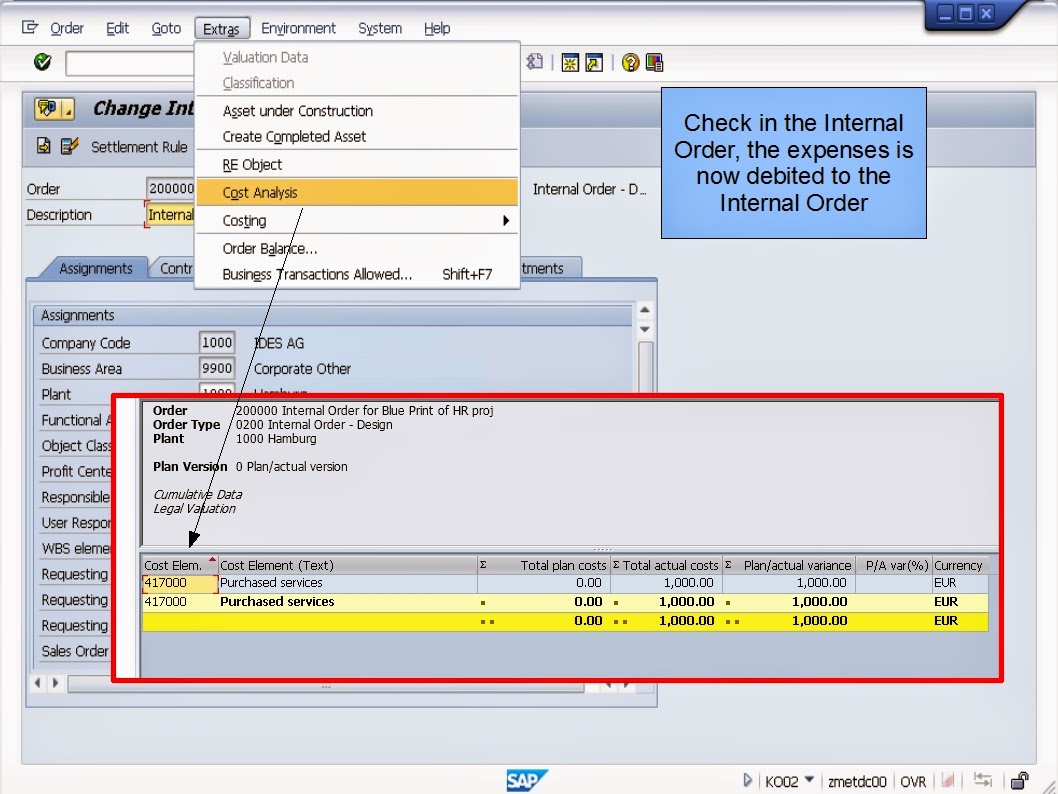Click the padlock icon in status bar
1058x794 pixels.
1020,781
